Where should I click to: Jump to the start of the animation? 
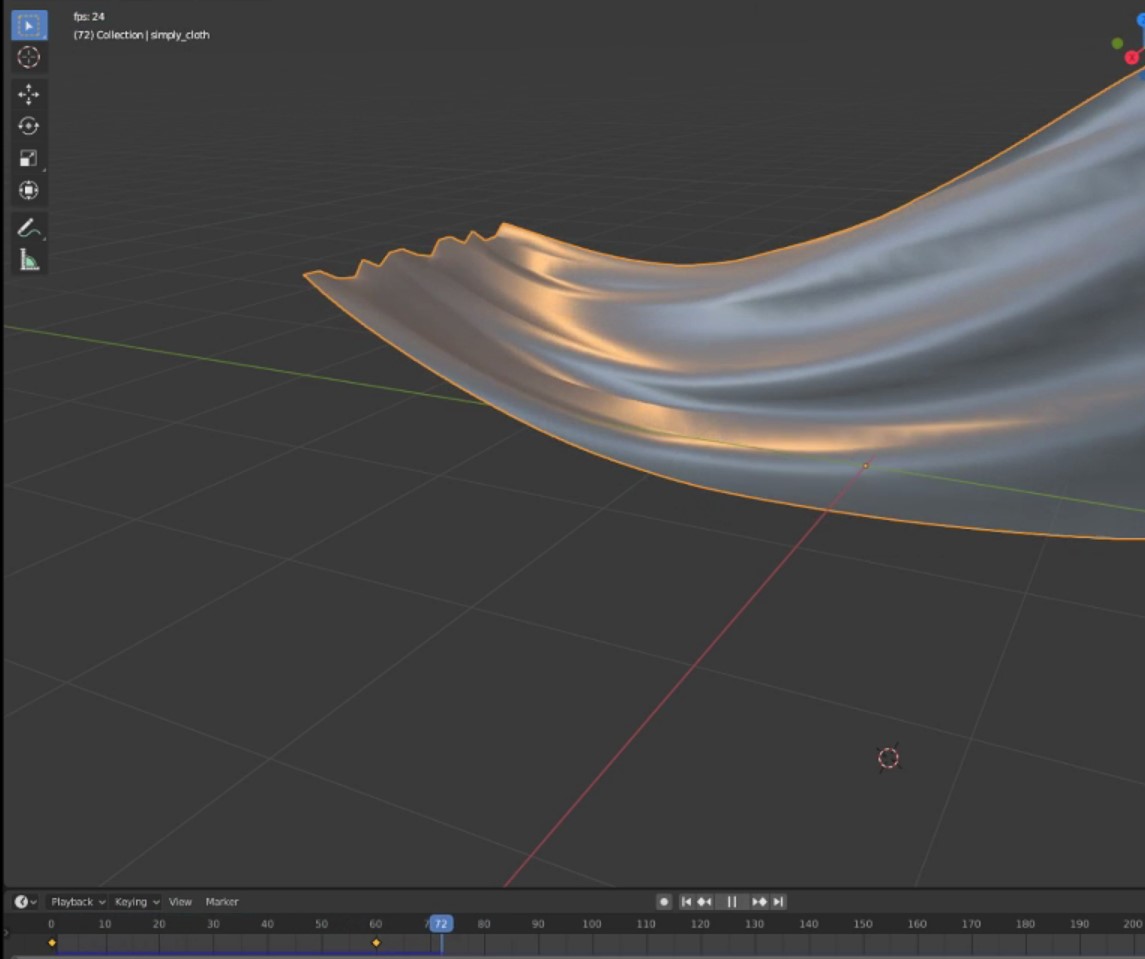(687, 901)
